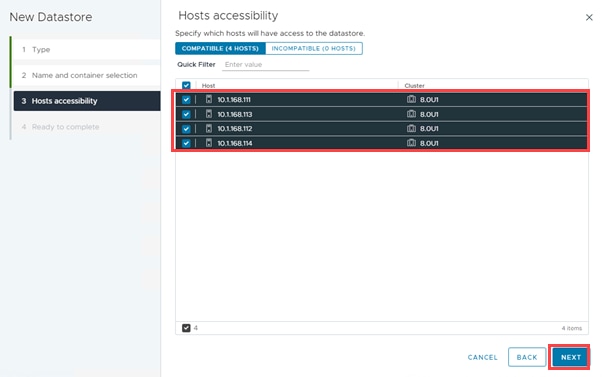
Task: Click host icon beside 10.1.168.111
Action: [208, 99]
